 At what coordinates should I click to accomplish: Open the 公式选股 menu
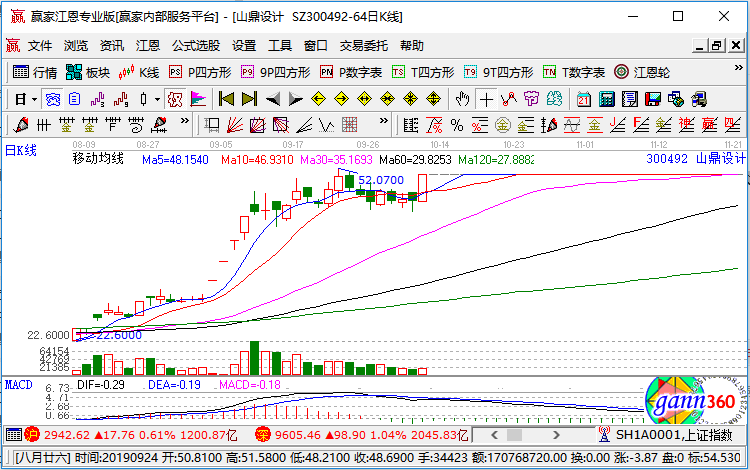tap(196, 45)
